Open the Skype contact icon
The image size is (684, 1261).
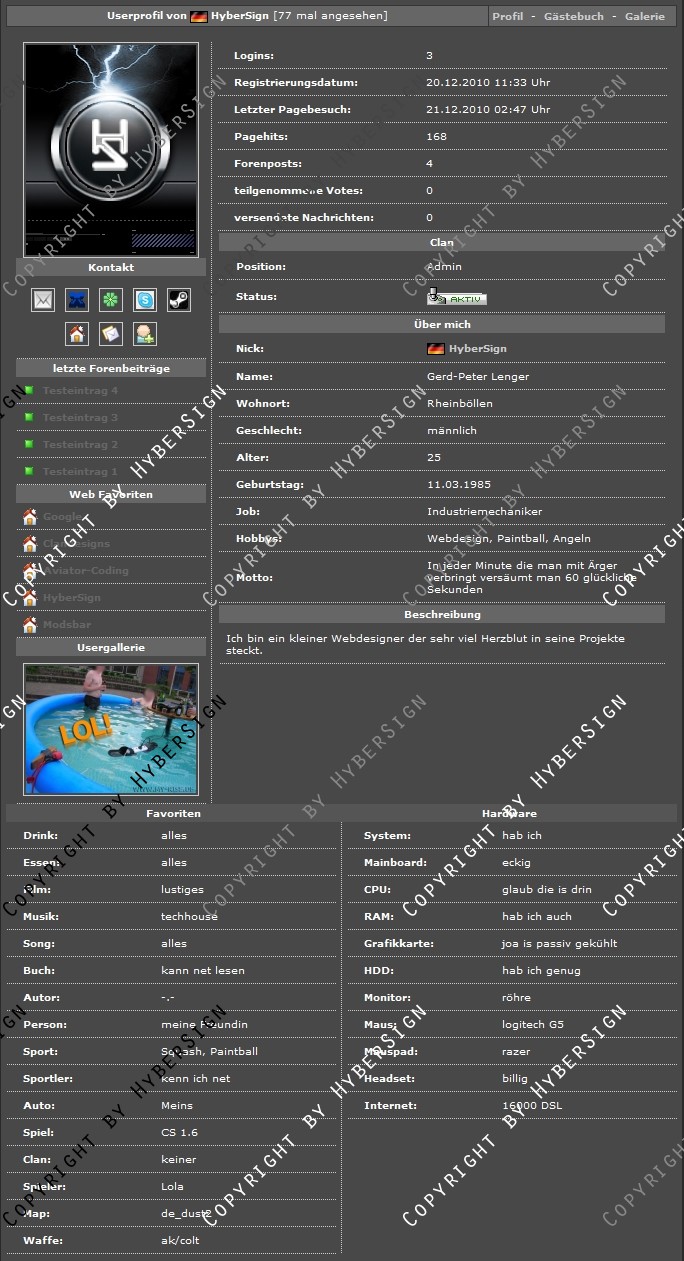[145, 299]
